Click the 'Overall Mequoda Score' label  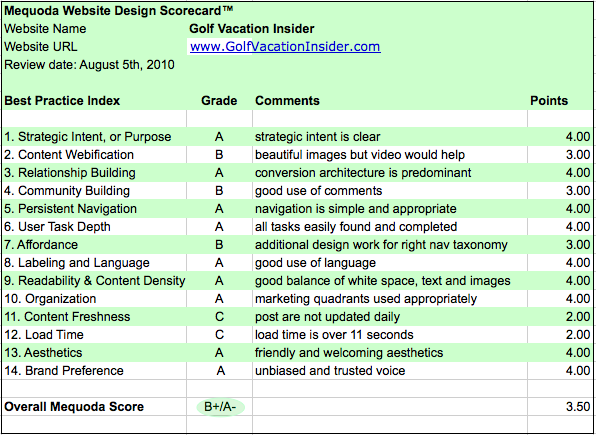point(74,406)
